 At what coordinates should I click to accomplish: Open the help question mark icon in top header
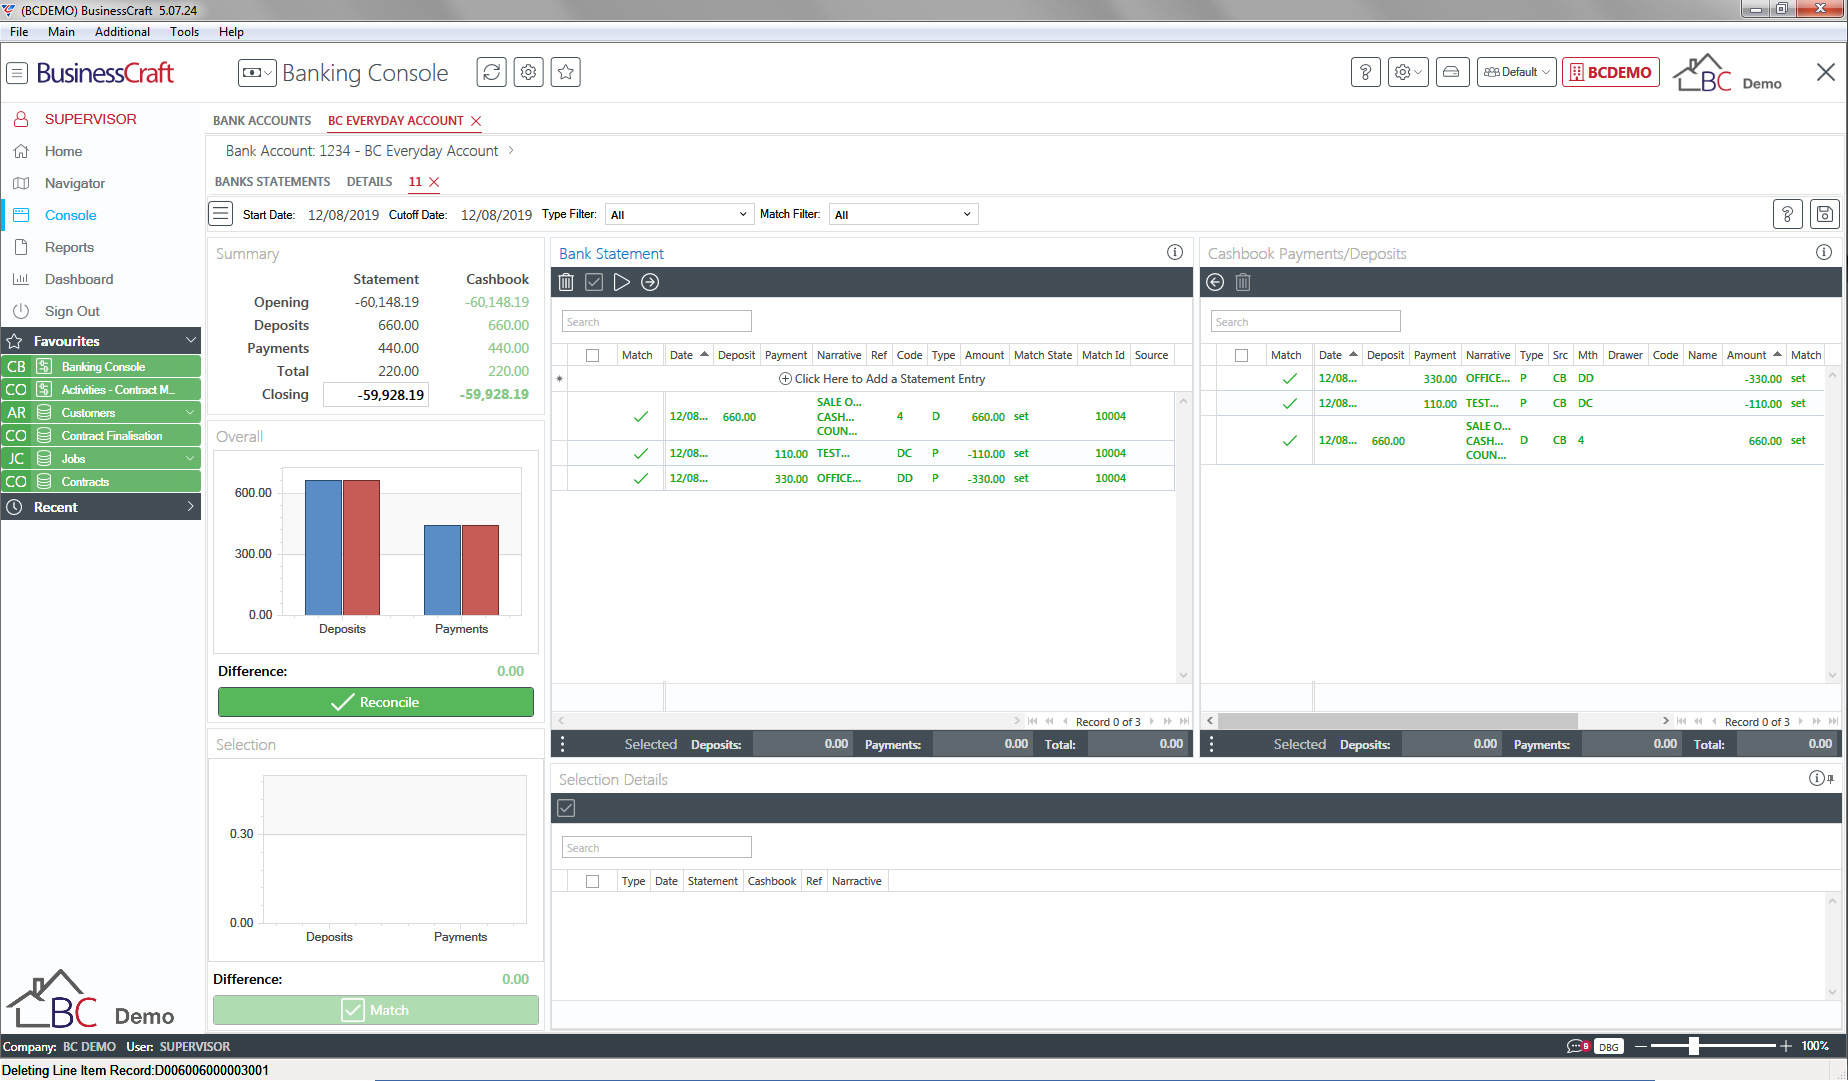click(1366, 72)
